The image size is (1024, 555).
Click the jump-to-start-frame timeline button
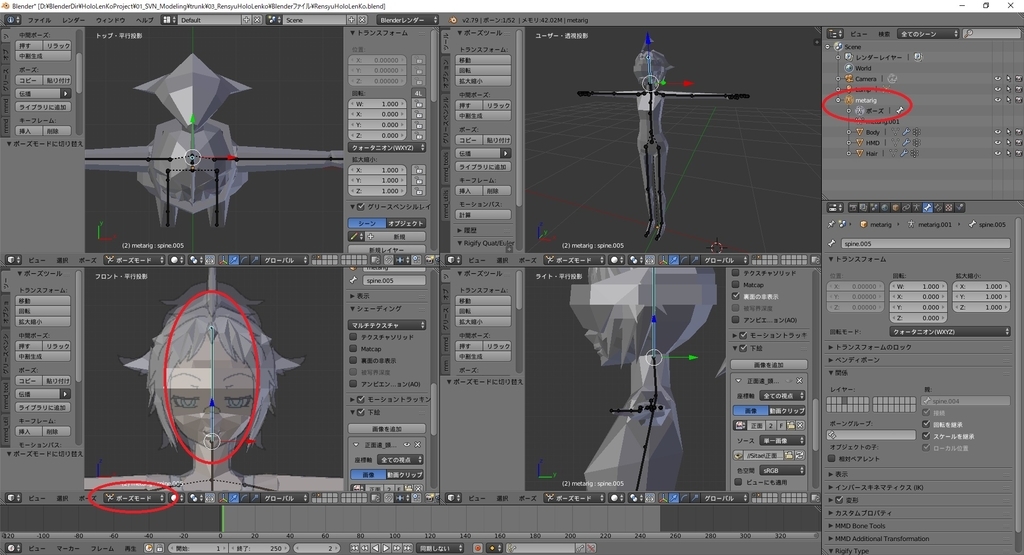(354, 548)
